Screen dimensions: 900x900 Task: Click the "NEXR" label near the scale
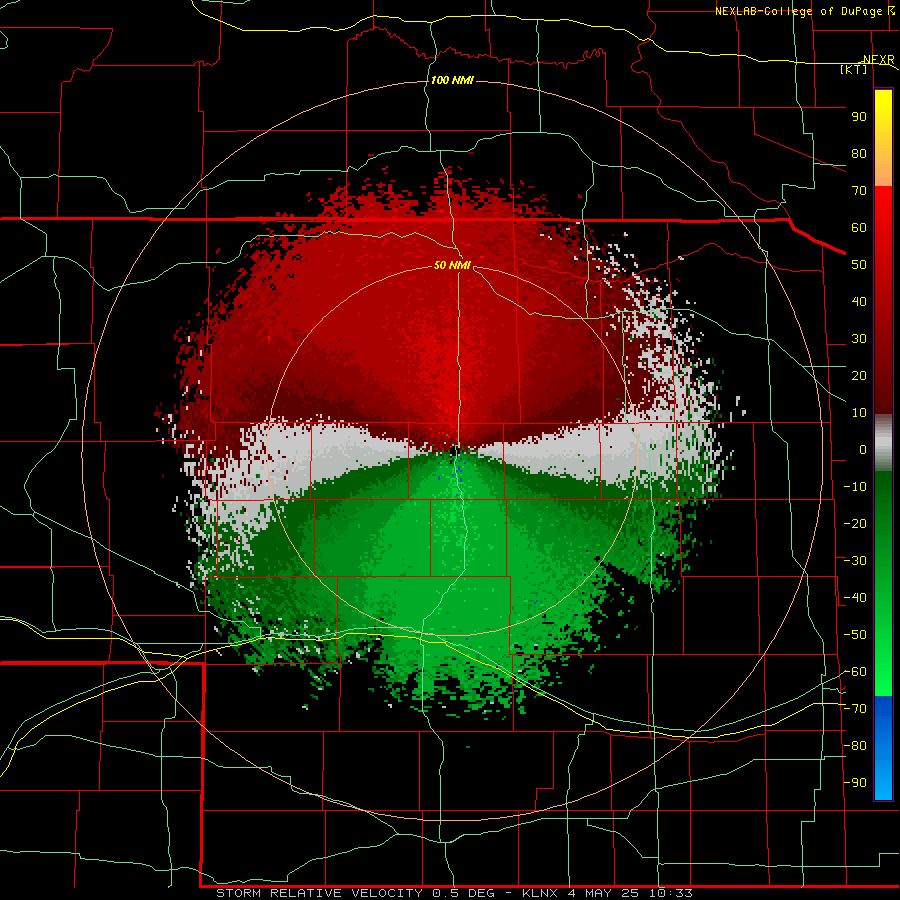click(879, 60)
